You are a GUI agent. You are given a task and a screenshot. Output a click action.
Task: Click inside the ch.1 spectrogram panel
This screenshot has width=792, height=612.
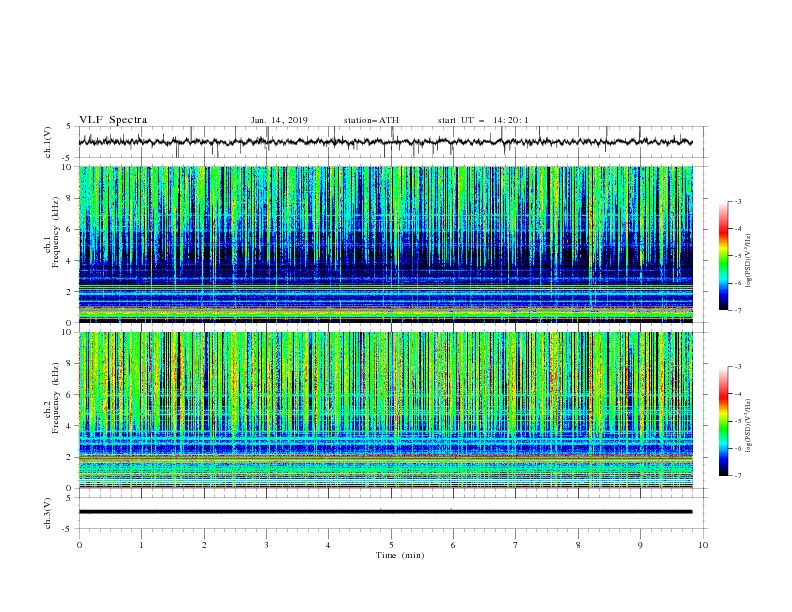(x=385, y=244)
